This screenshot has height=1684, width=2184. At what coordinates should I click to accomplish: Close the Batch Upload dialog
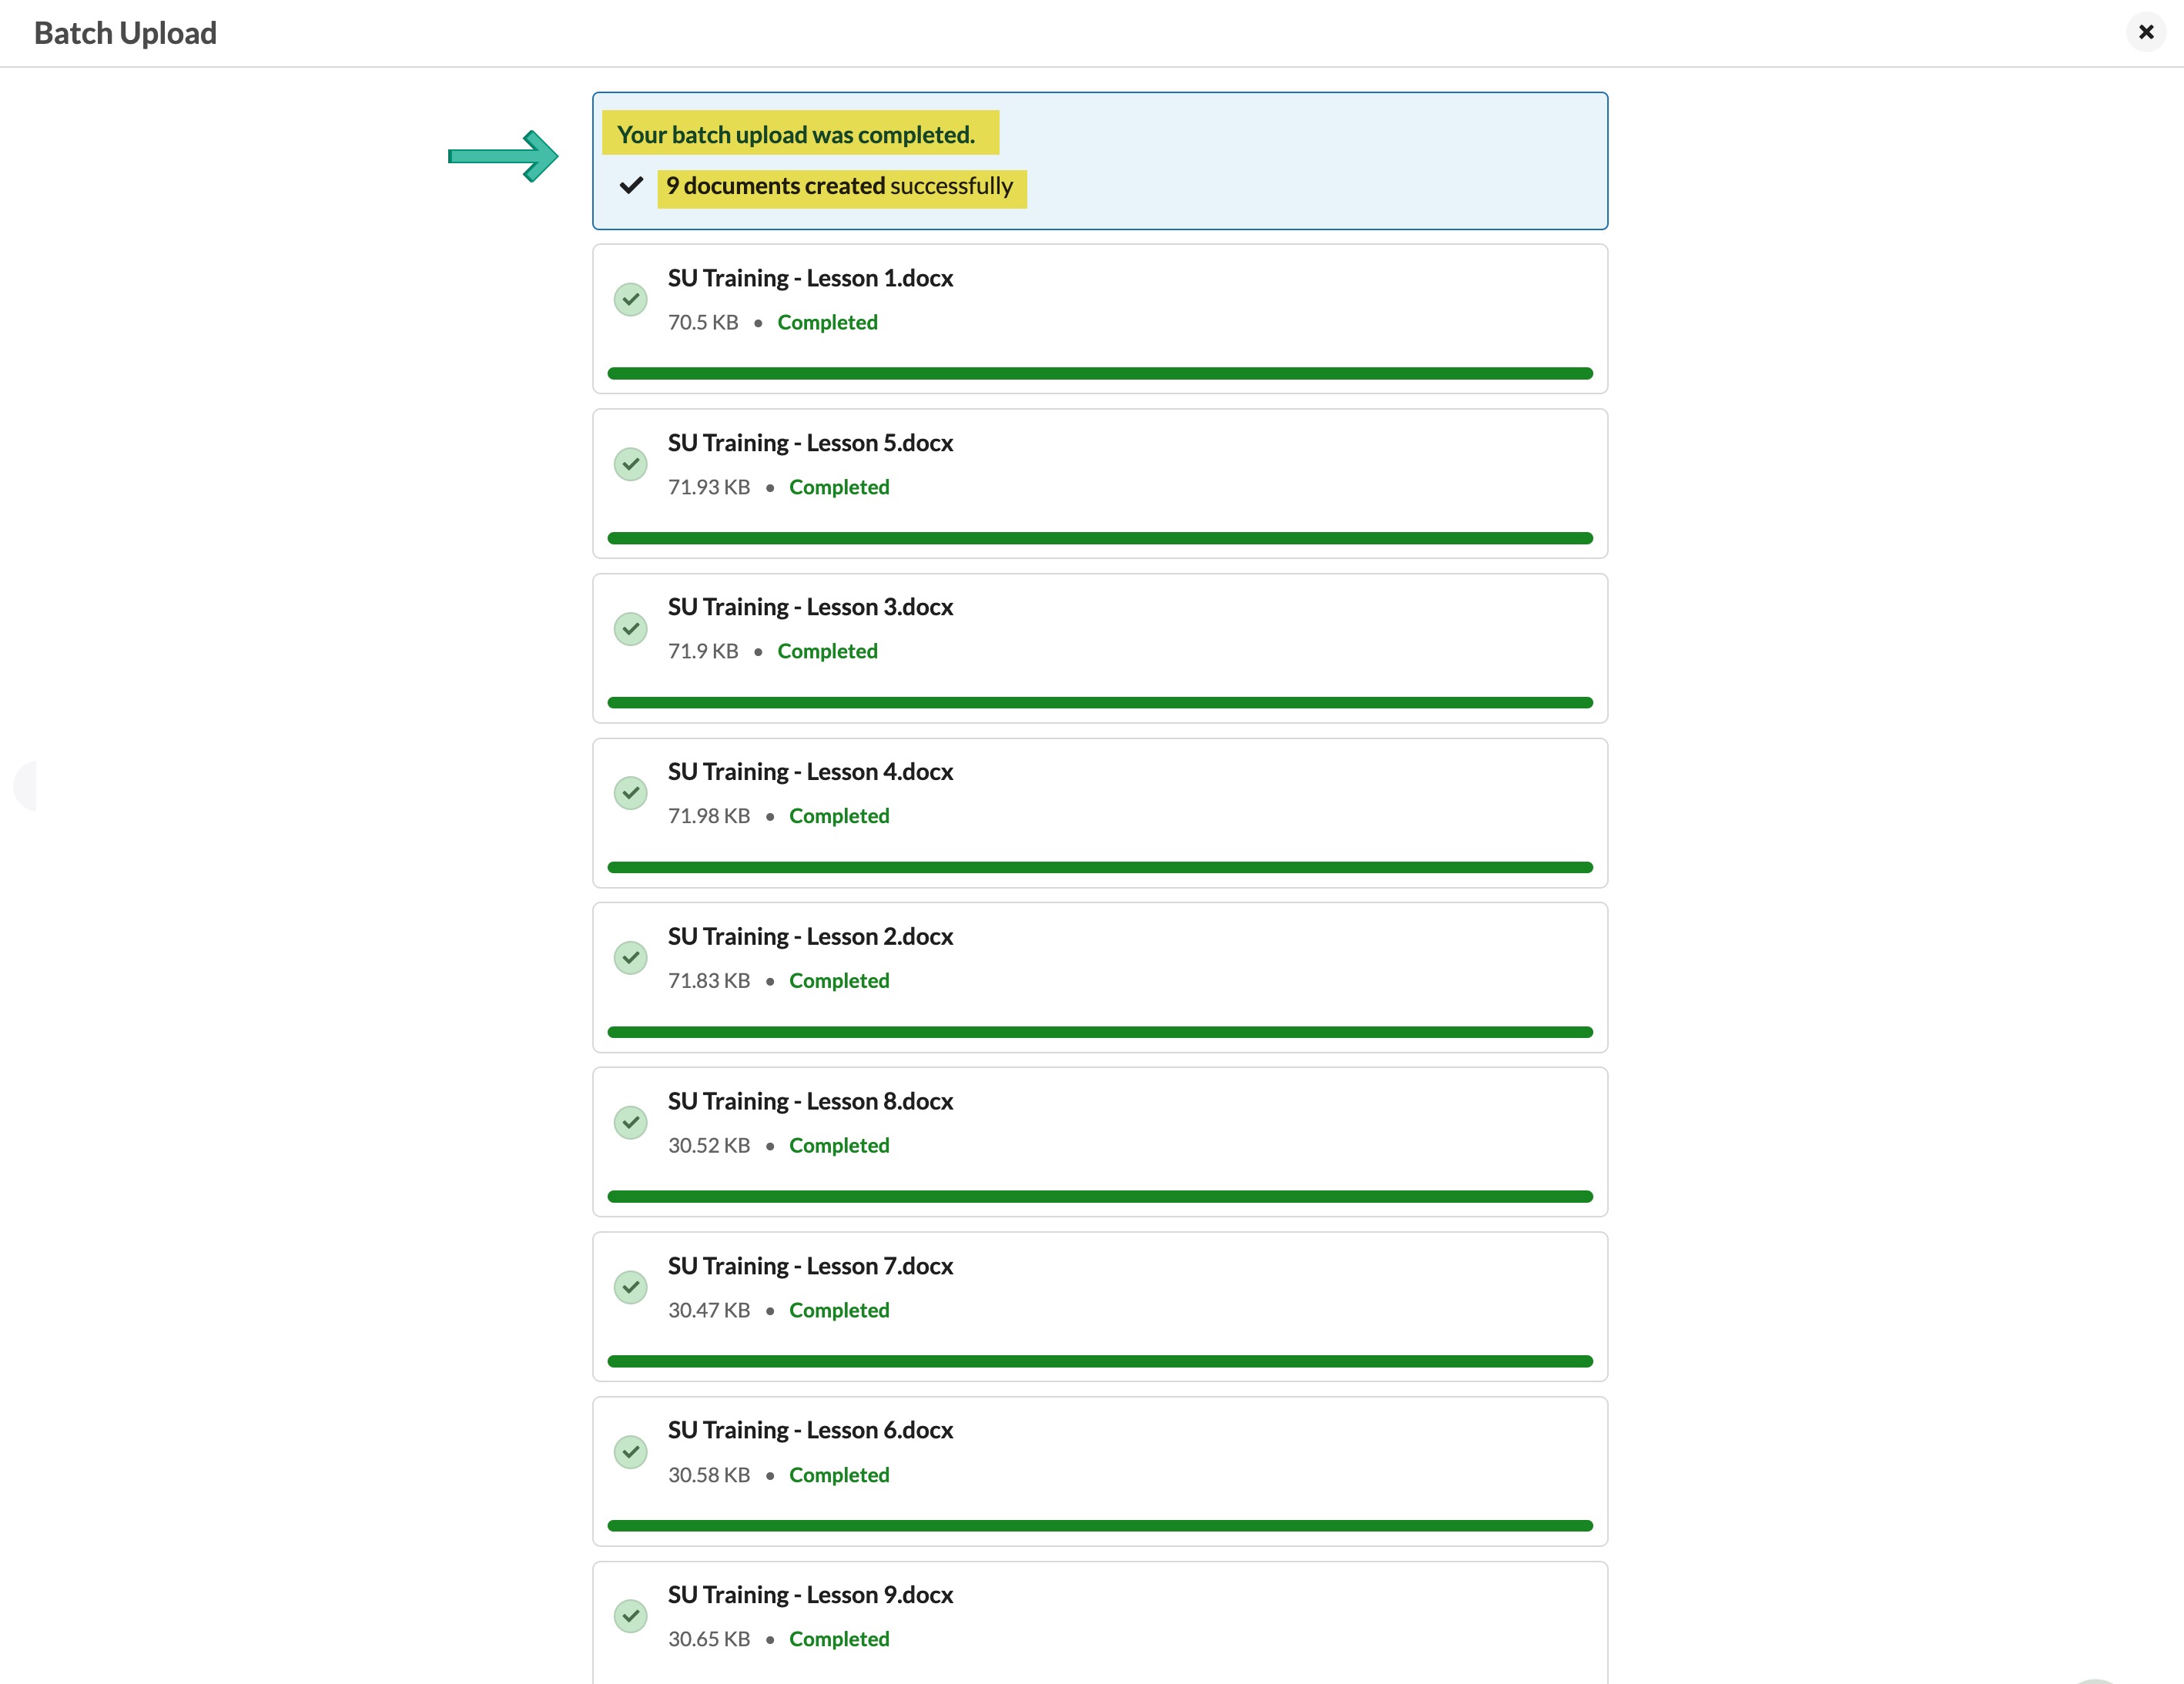pyautogui.click(x=2145, y=32)
